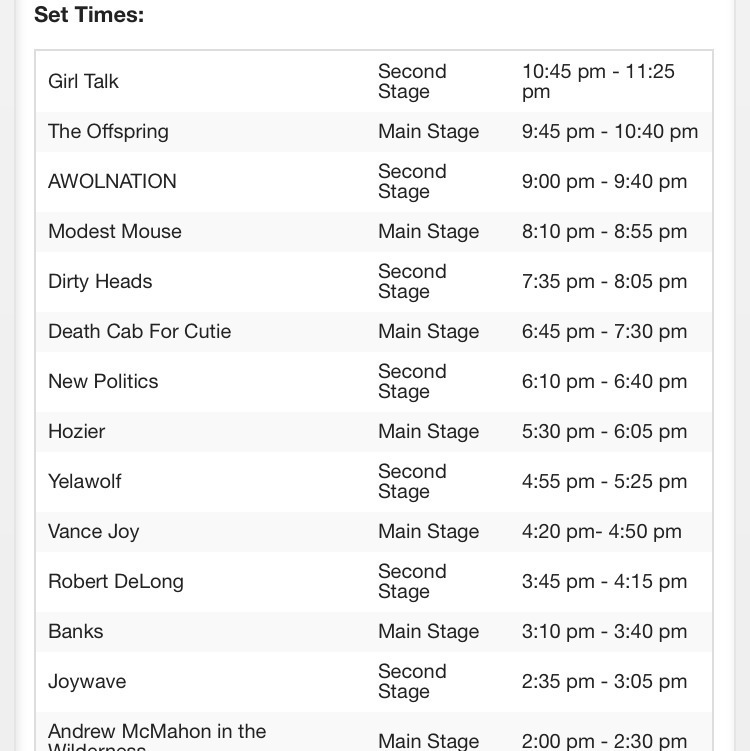Image resolution: width=750 pixels, height=751 pixels.
Task: Select AWOLNATION in the set list
Action: [x=112, y=182]
